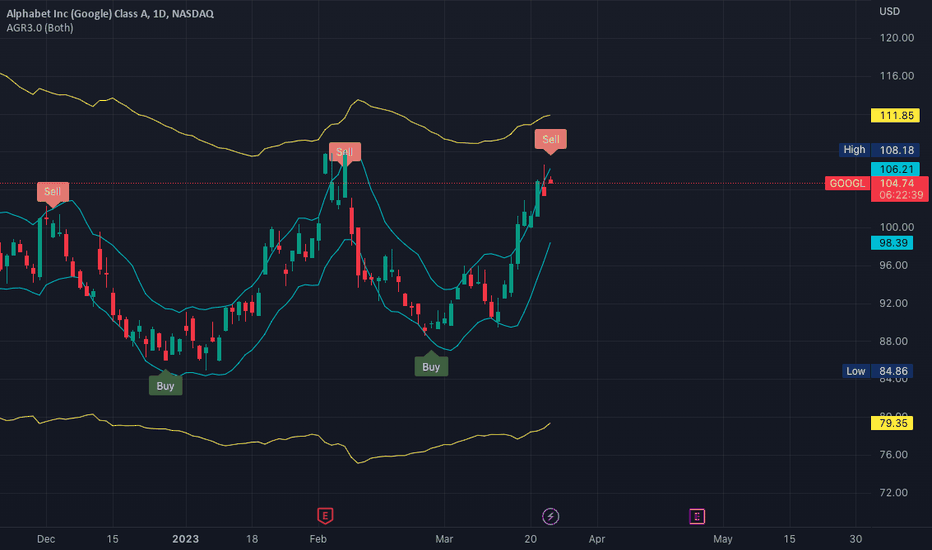This screenshot has width=932, height=550.
Task: Click the Buy label near March
Action: click(x=431, y=367)
